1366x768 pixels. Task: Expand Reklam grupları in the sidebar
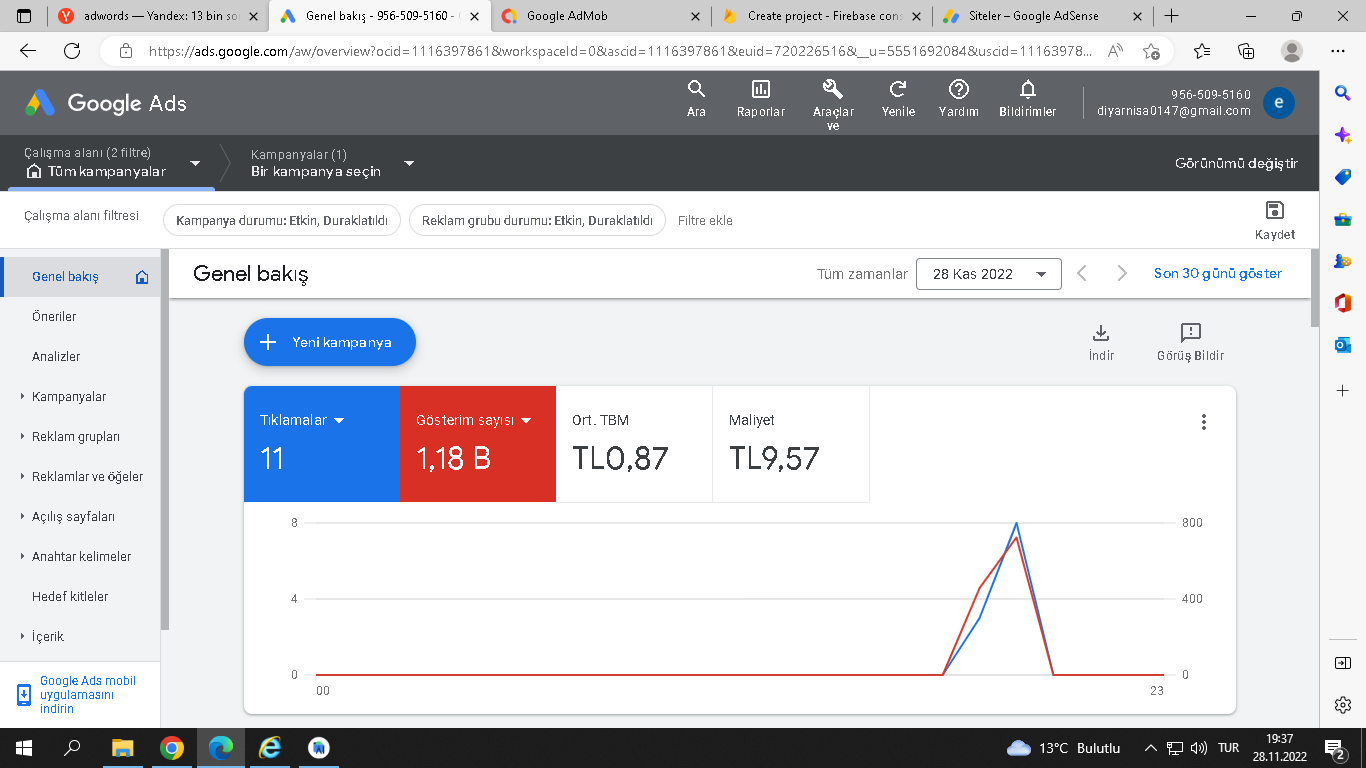22,437
